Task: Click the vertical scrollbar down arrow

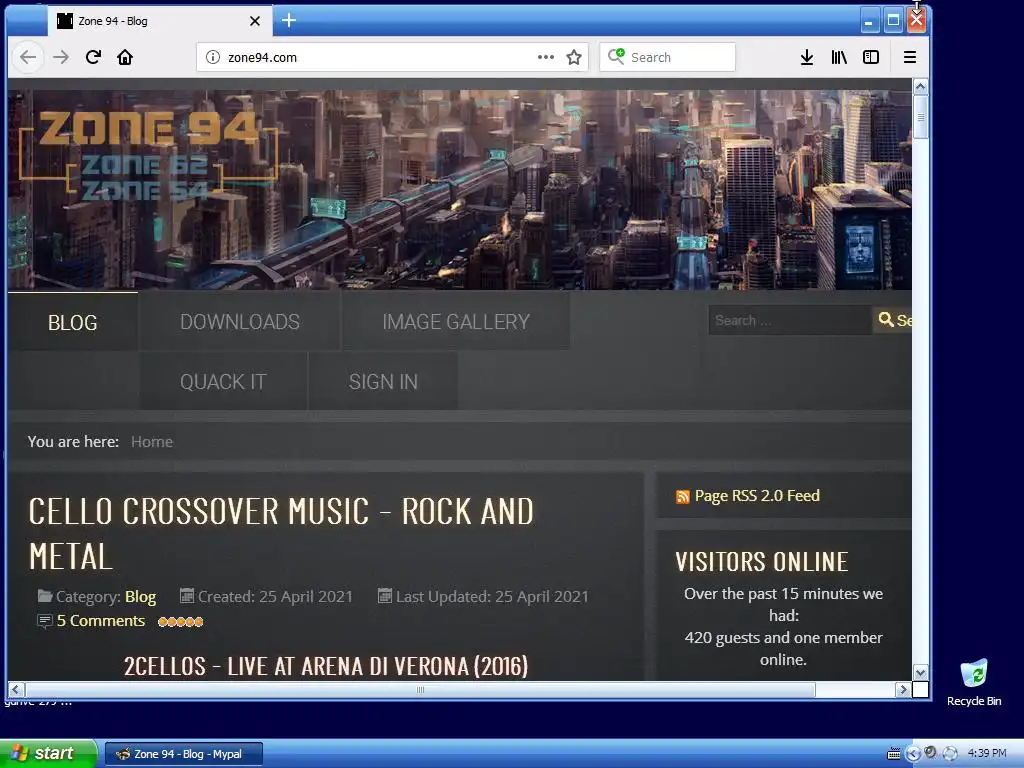Action: (920, 673)
